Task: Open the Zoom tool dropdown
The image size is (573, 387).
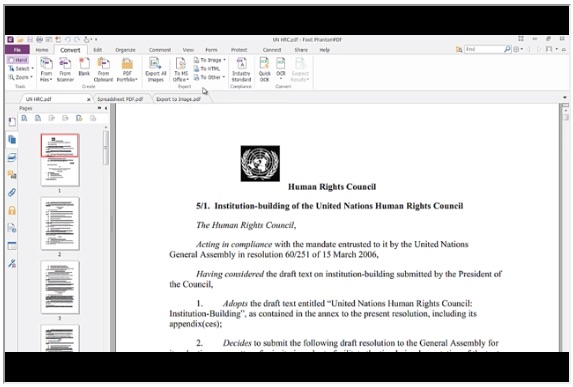Action: (20, 77)
